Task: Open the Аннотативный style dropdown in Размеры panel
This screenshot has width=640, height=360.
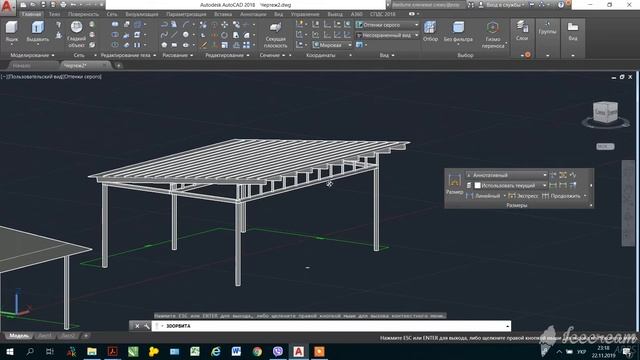Action: point(506,175)
